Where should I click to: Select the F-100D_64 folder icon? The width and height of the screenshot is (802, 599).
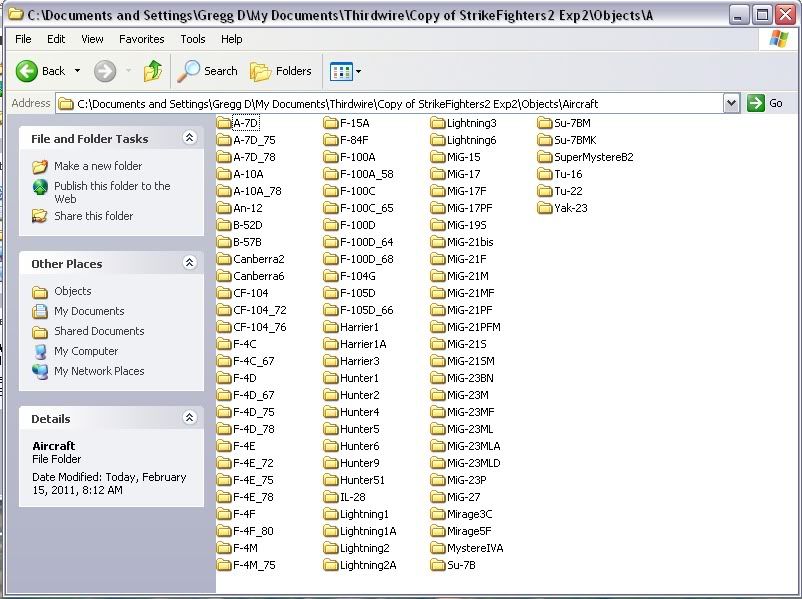(x=330, y=242)
